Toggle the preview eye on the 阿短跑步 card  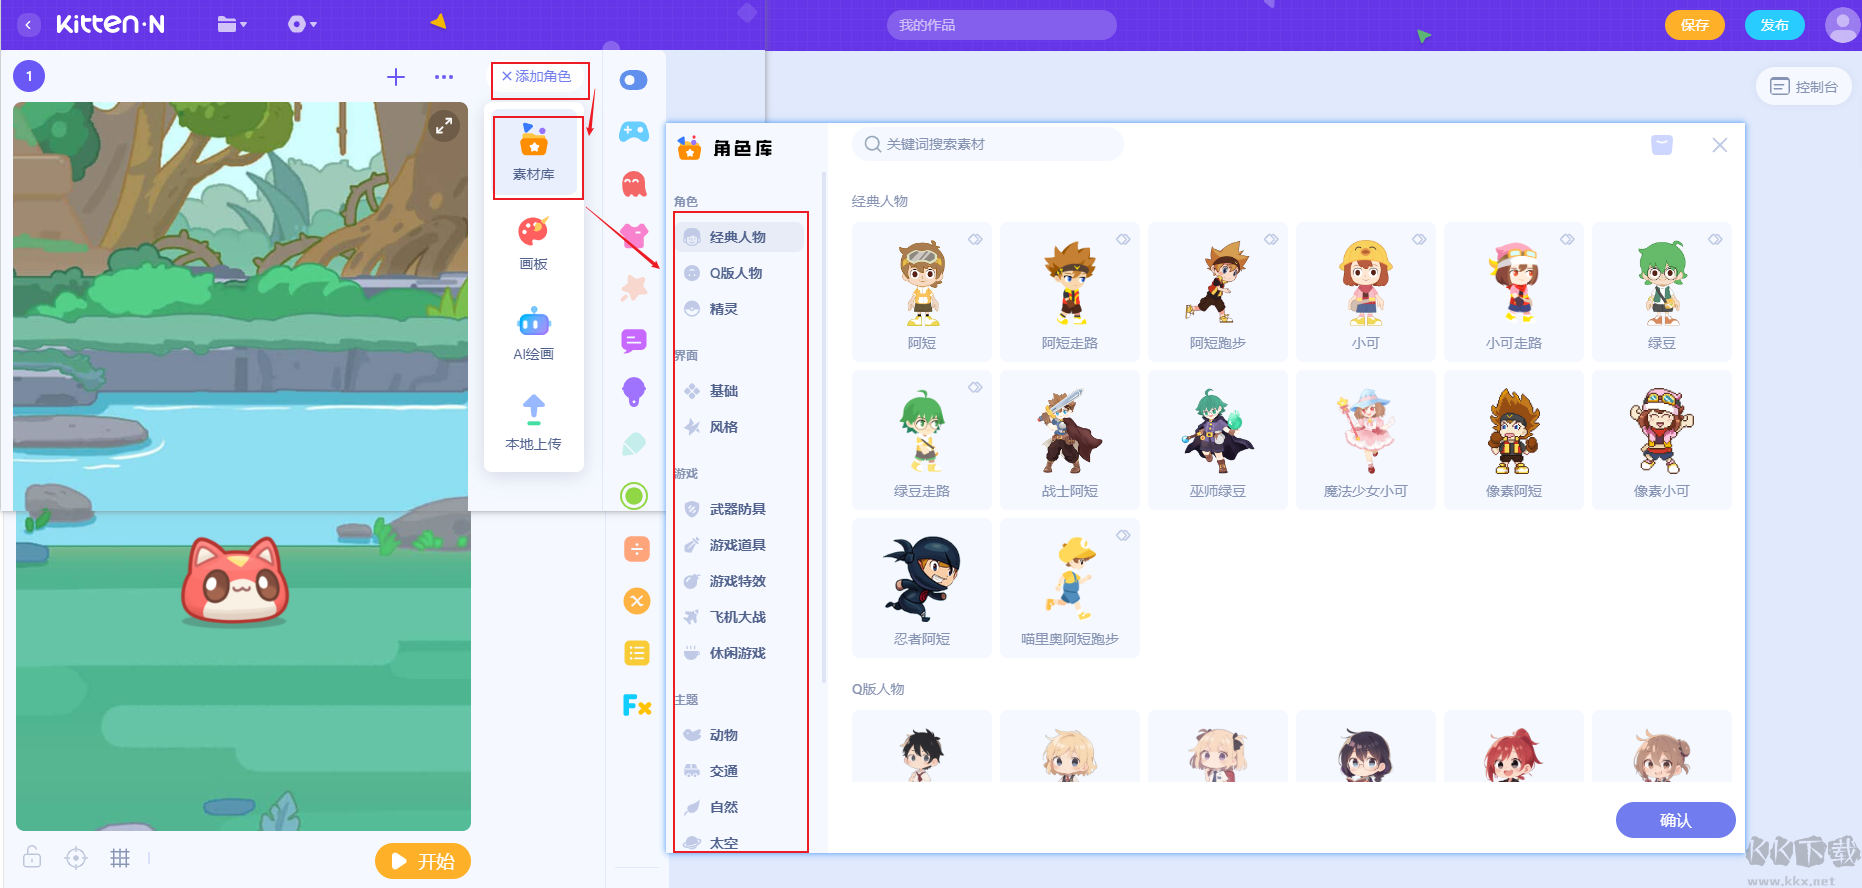[x=1271, y=239]
